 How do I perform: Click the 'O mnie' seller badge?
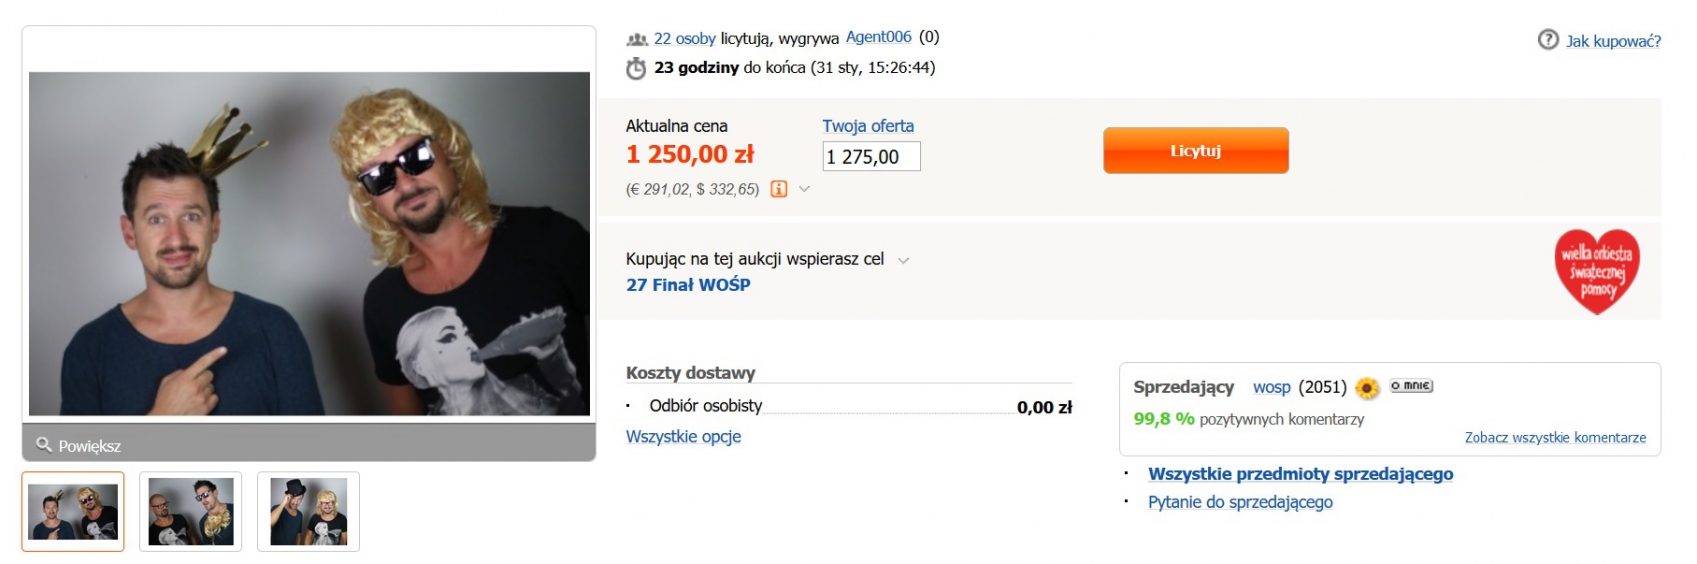click(x=1411, y=386)
